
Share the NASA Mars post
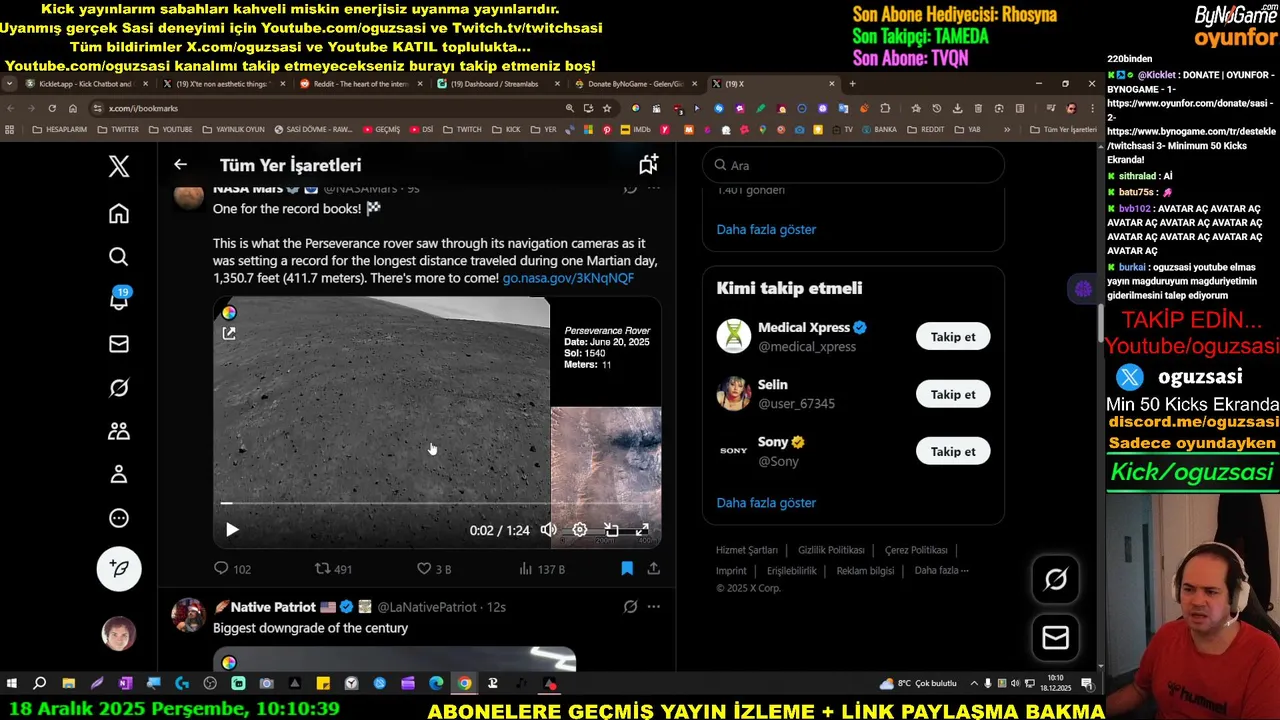pyautogui.click(x=653, y=568)
